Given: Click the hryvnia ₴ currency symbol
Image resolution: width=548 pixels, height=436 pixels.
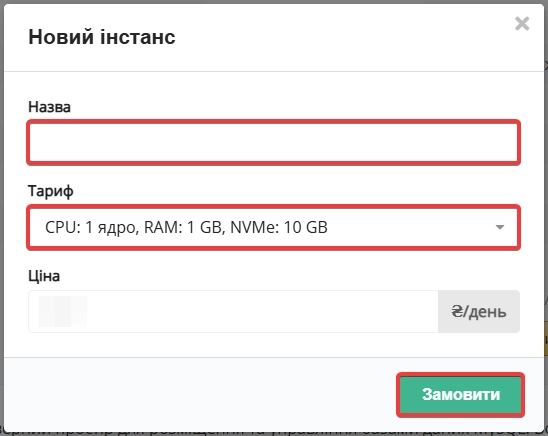Looking at the screenshot, I should tap(456, 311).
